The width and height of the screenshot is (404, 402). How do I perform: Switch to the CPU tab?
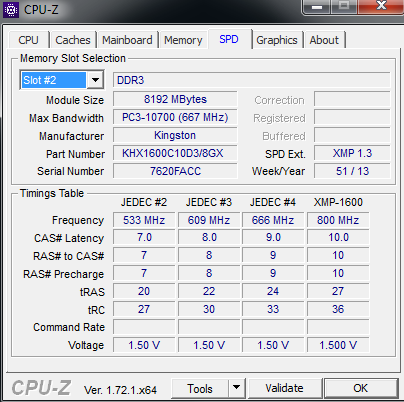(29, 40)
